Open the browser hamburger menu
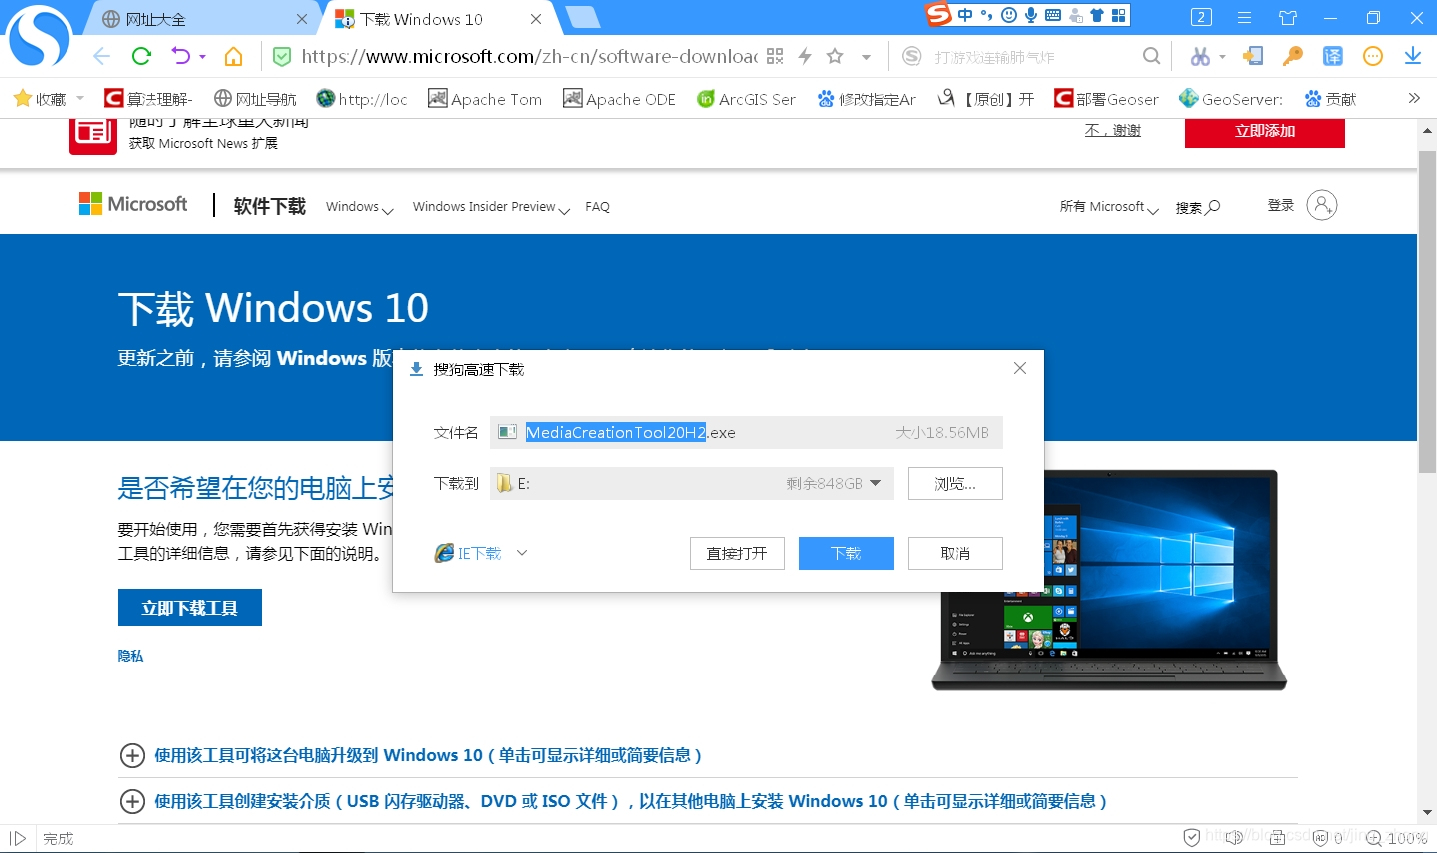 [x=1245, y=17]
